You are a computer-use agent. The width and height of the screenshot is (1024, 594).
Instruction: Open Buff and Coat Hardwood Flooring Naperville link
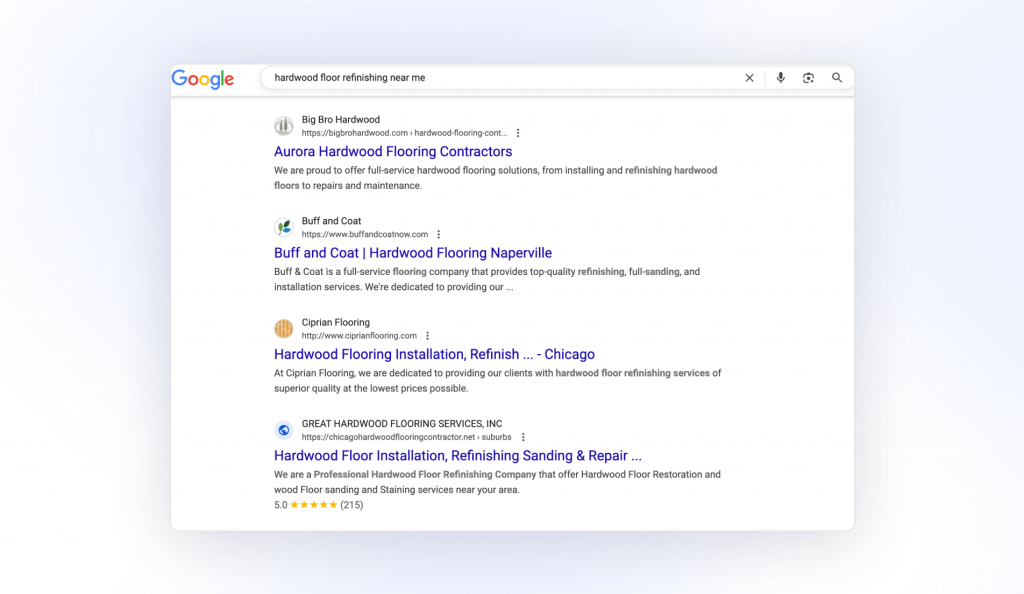tap(413, 253)
